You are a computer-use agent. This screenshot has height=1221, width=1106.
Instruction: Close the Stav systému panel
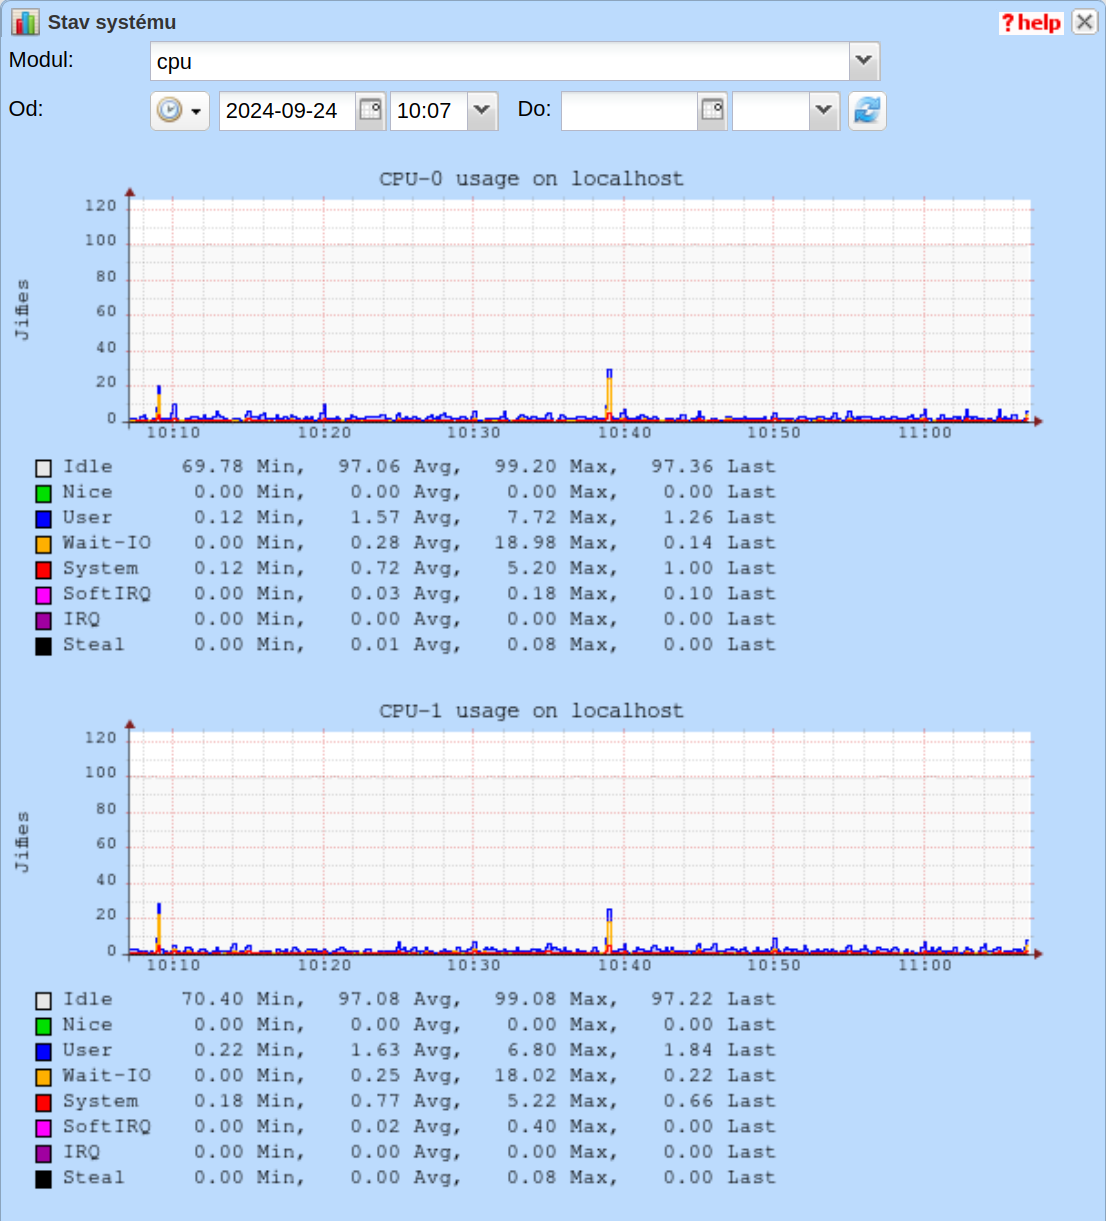[1085, 22]
